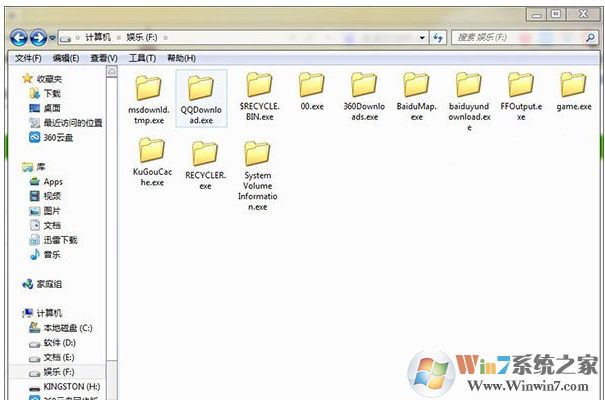
Task: Open the 编辑(E) menu
Action: coord(66,58)
